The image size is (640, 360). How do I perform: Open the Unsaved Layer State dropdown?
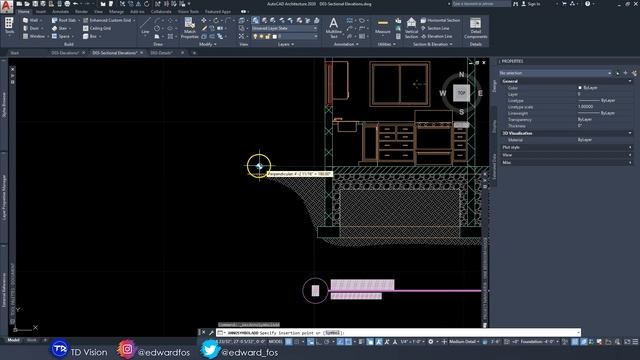[284, 28]
